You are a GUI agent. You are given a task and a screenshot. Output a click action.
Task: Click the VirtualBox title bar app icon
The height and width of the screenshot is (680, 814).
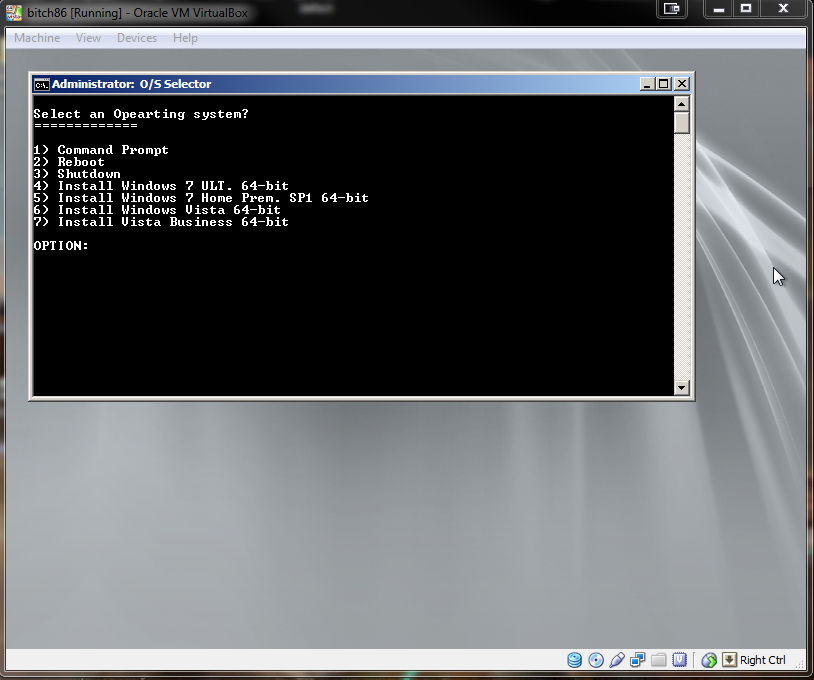click(14, 12)
